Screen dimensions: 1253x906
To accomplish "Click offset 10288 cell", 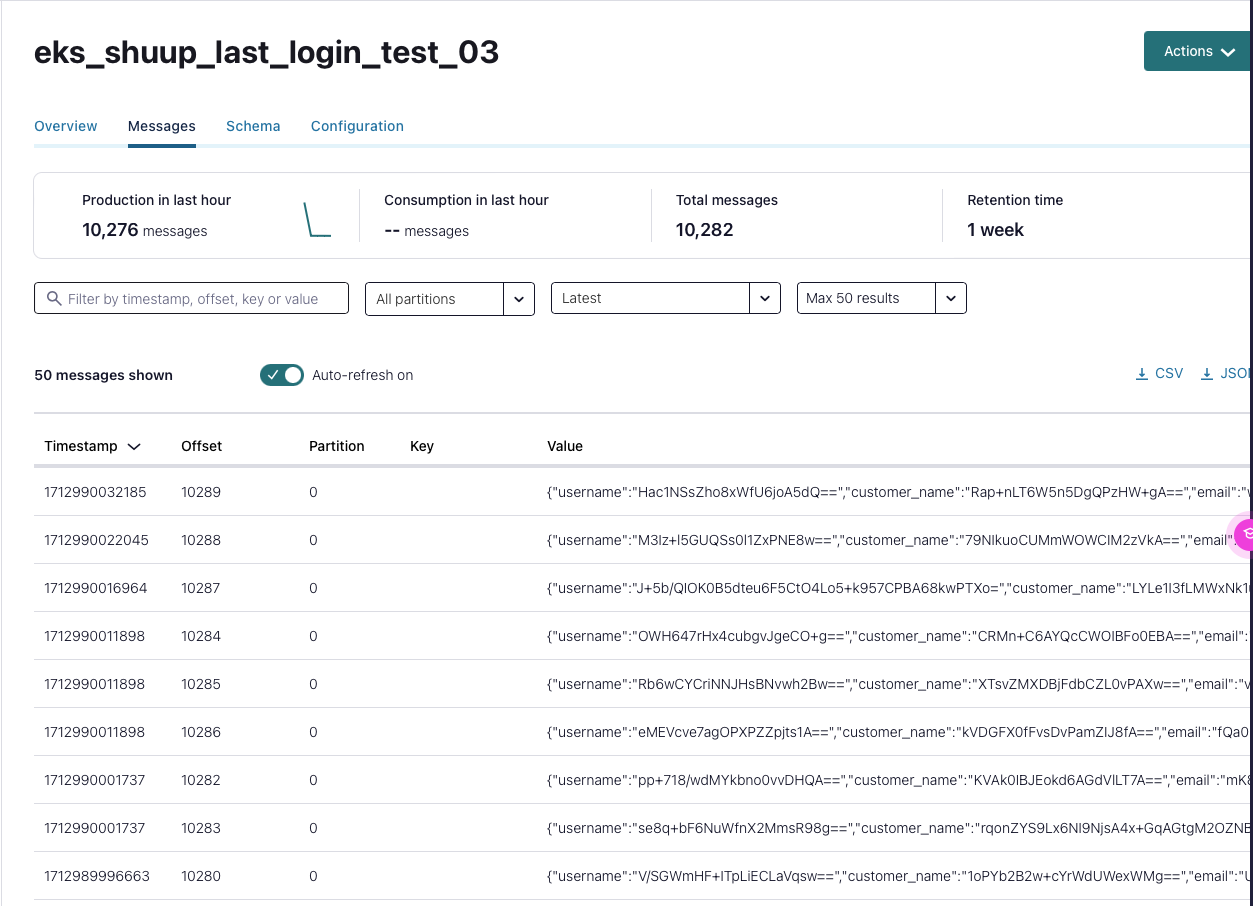I will tap(201, 540).
